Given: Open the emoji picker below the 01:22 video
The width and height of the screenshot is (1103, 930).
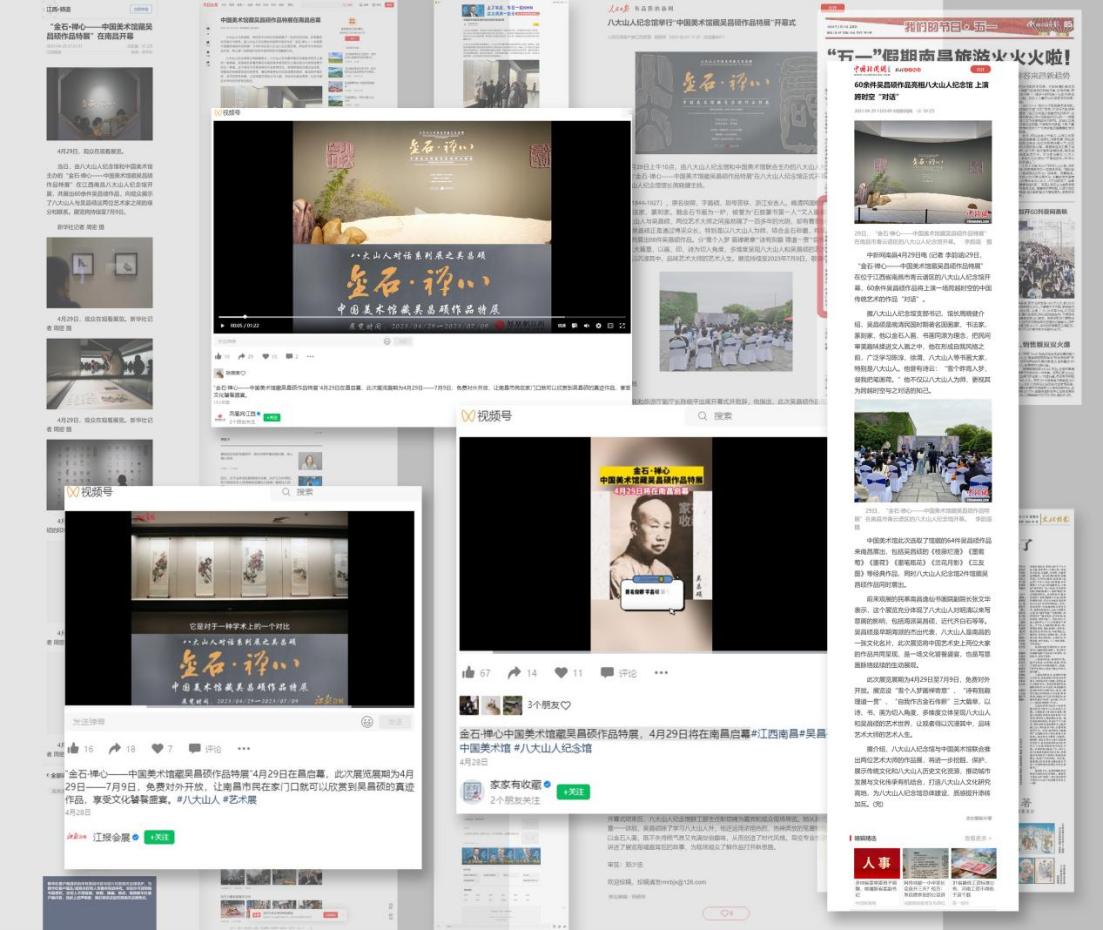Looking at the screenshot, I should point(386,341).
